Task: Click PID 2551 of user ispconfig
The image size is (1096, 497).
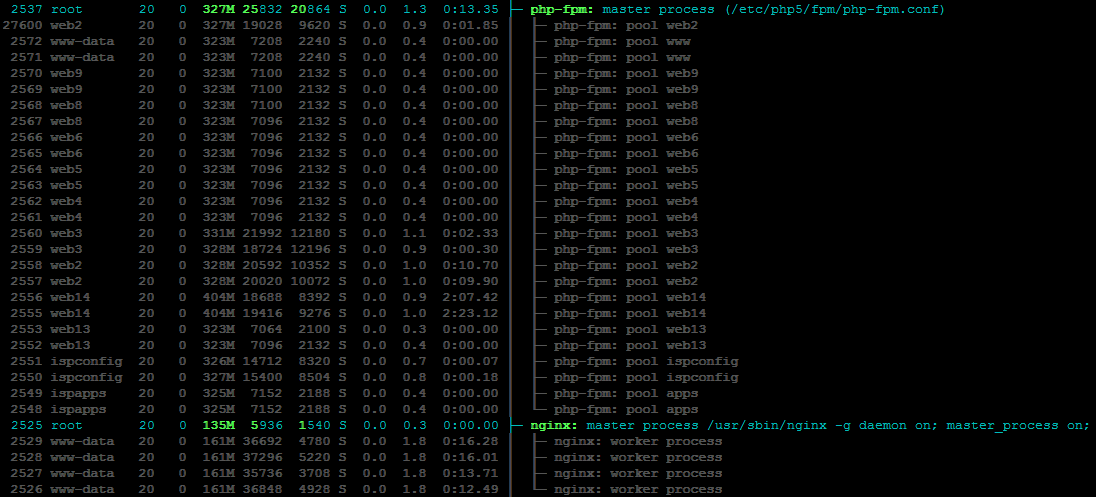Action: (x=27, y=361)
